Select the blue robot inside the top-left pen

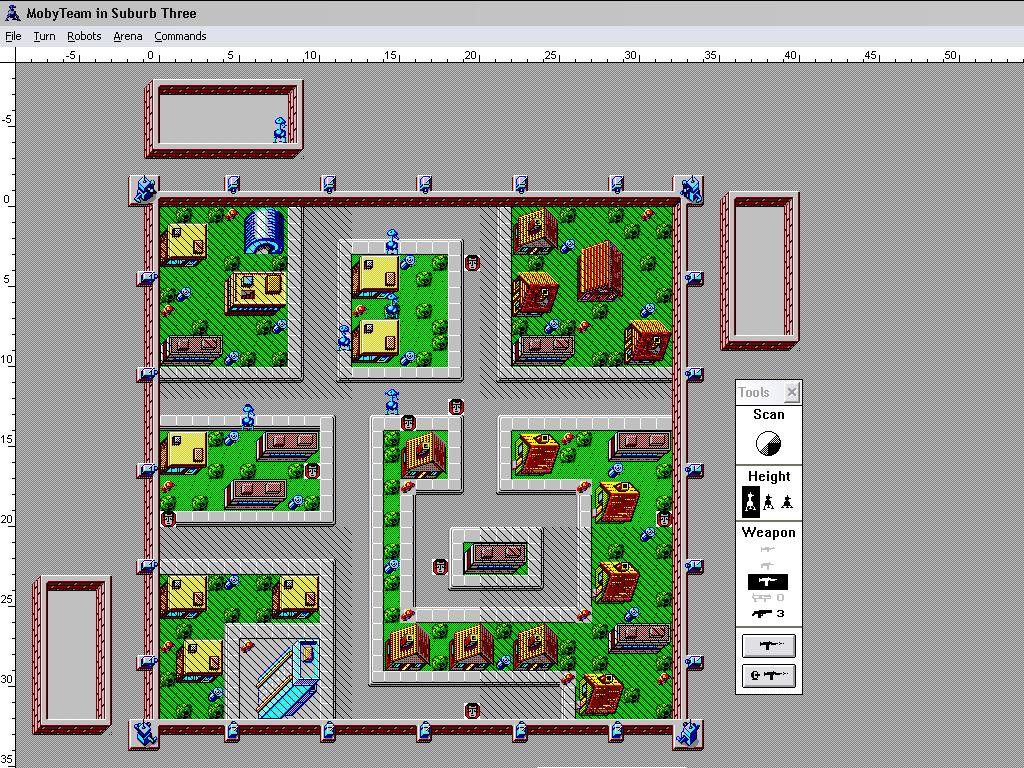(x=280, y=130)
